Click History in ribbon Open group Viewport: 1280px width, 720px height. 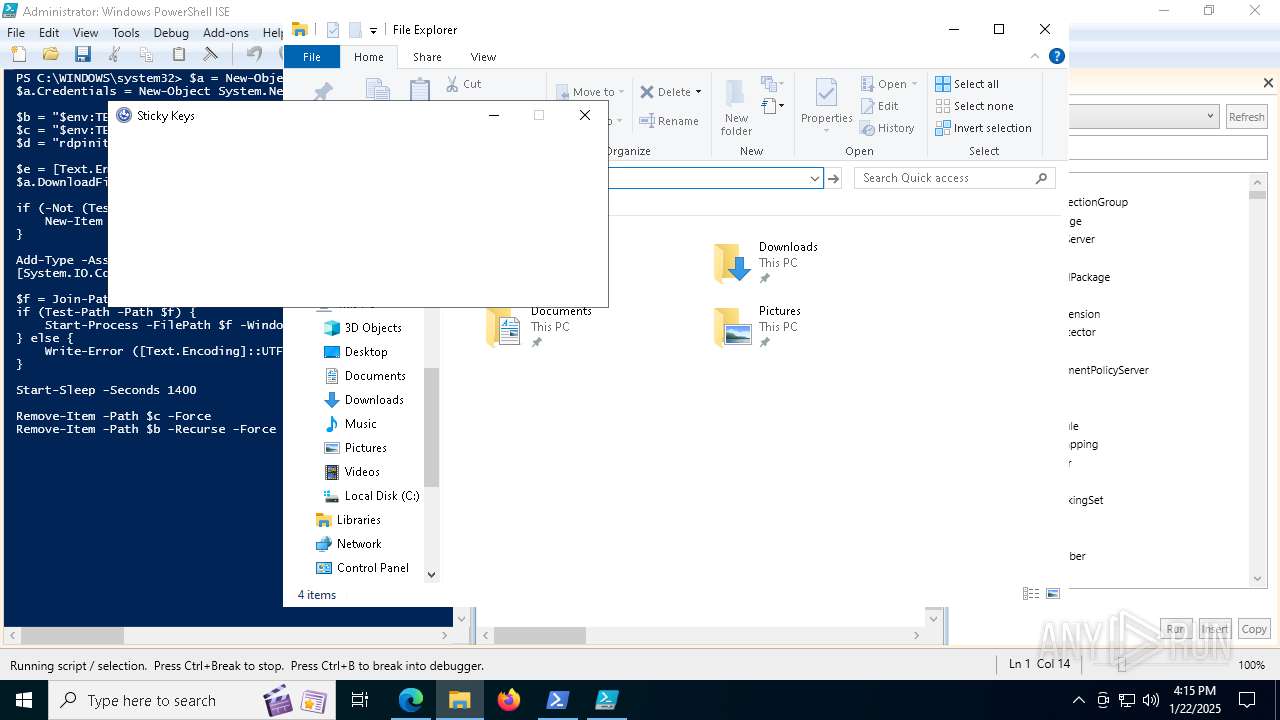[887, 128]
